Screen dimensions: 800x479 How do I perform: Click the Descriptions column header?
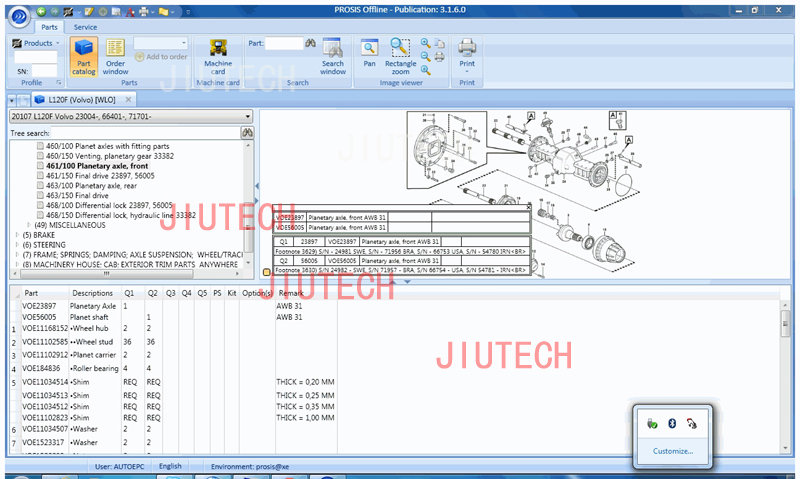tap(94, 293)
